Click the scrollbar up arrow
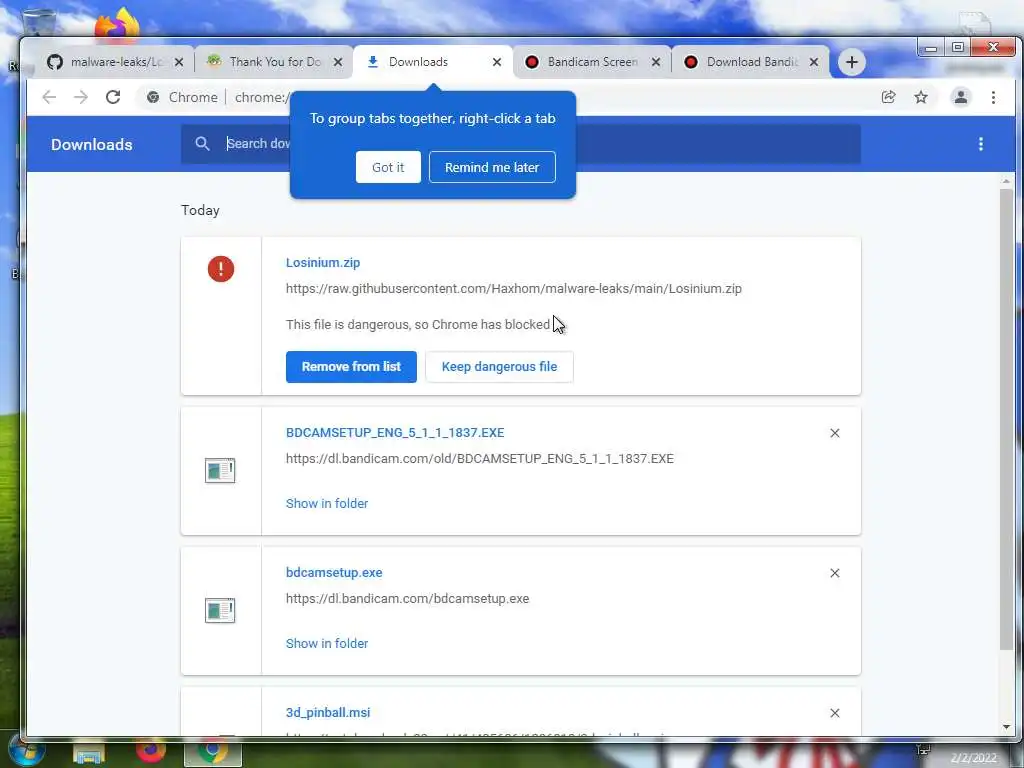1024x768 pixels. 1006,181
